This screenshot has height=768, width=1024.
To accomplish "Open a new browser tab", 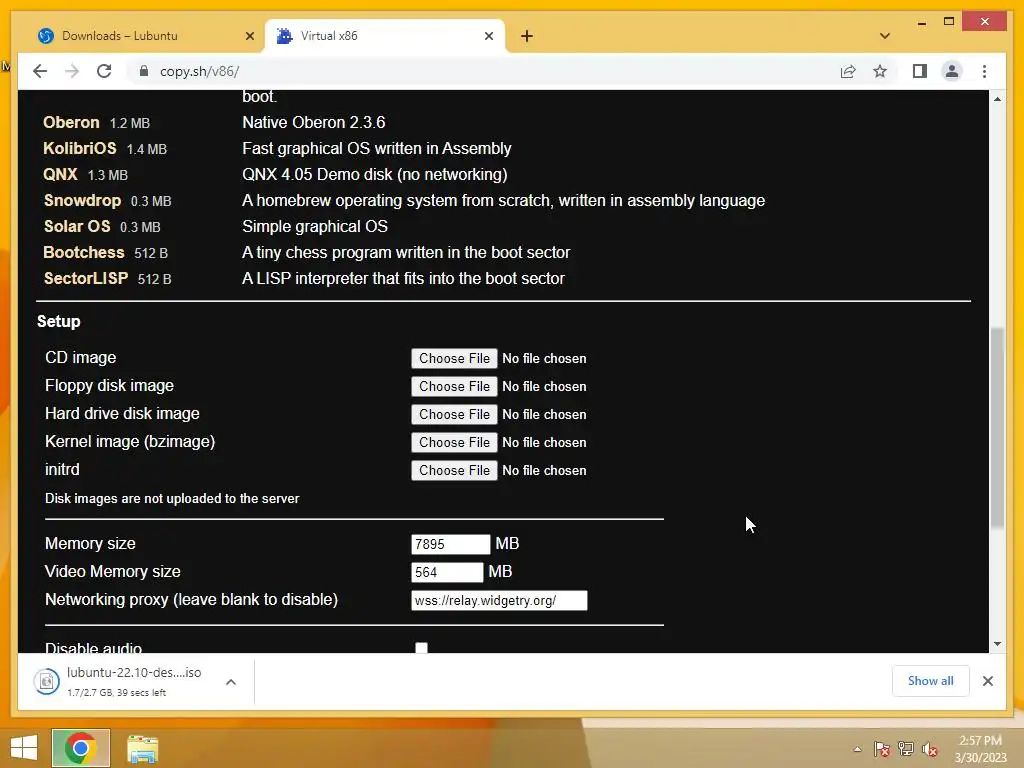I will pyautogui.click(x=527, y=36).
